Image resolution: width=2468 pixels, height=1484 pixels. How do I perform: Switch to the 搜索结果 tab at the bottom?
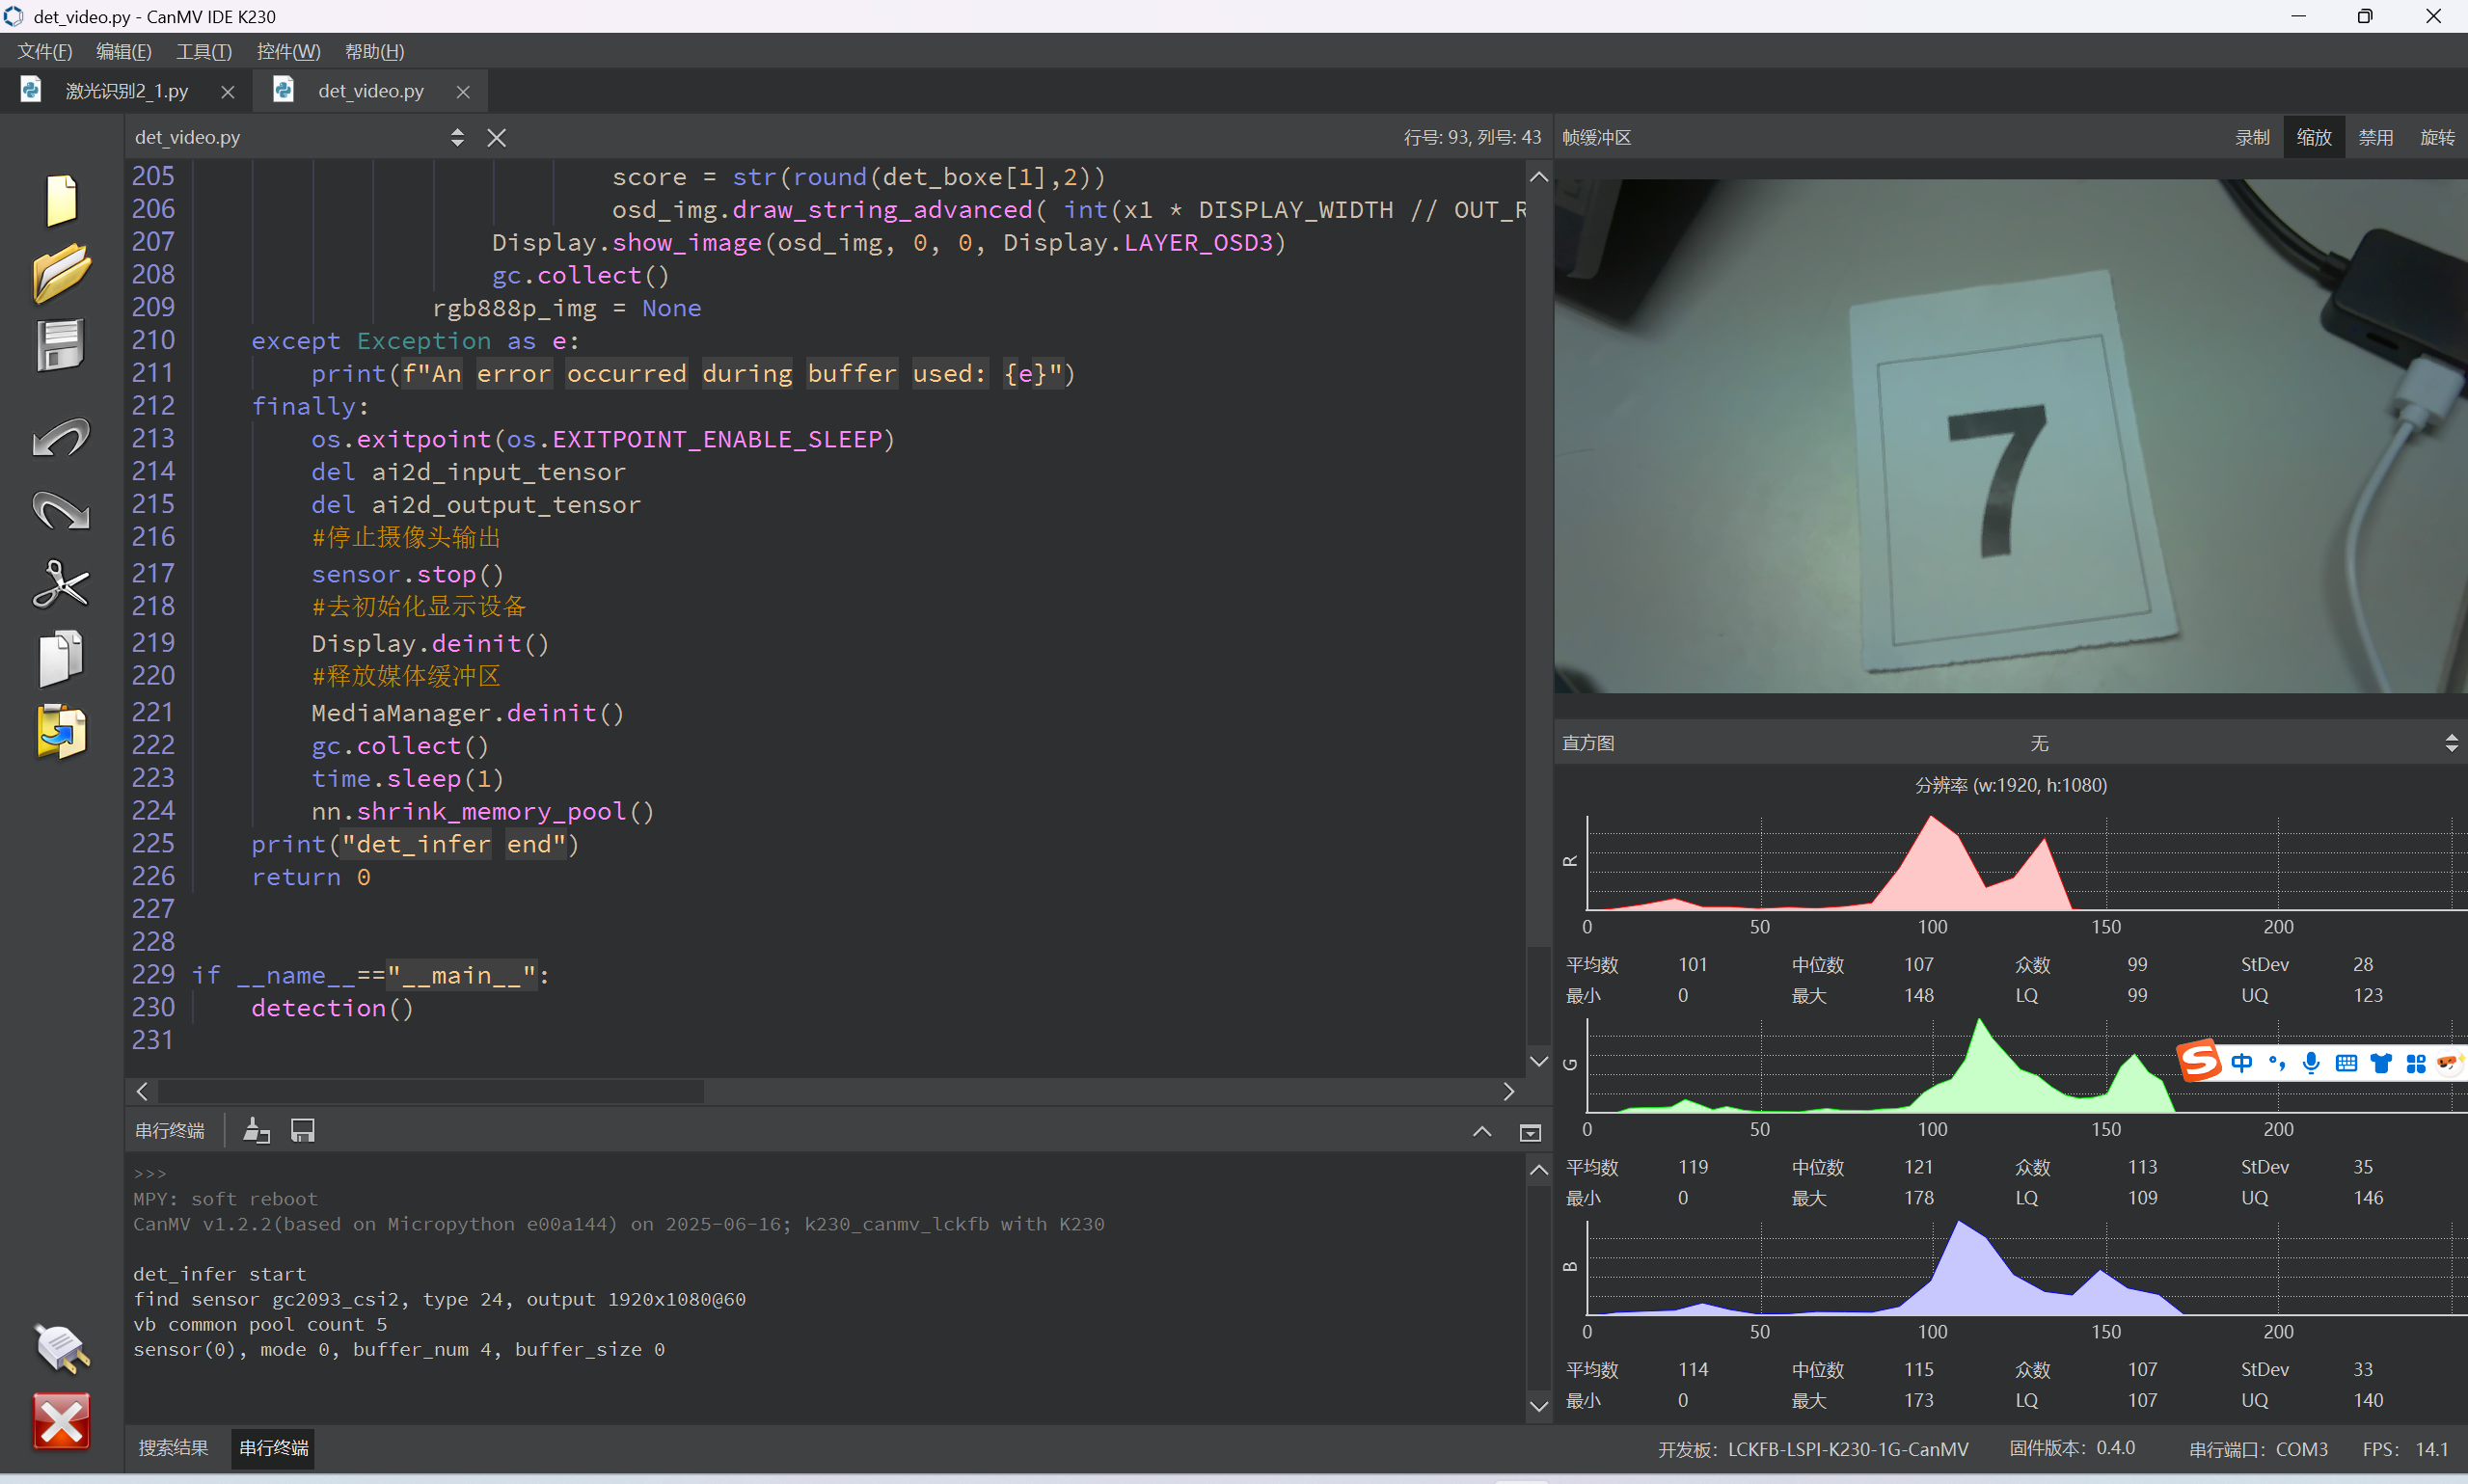click(174, 1448)
